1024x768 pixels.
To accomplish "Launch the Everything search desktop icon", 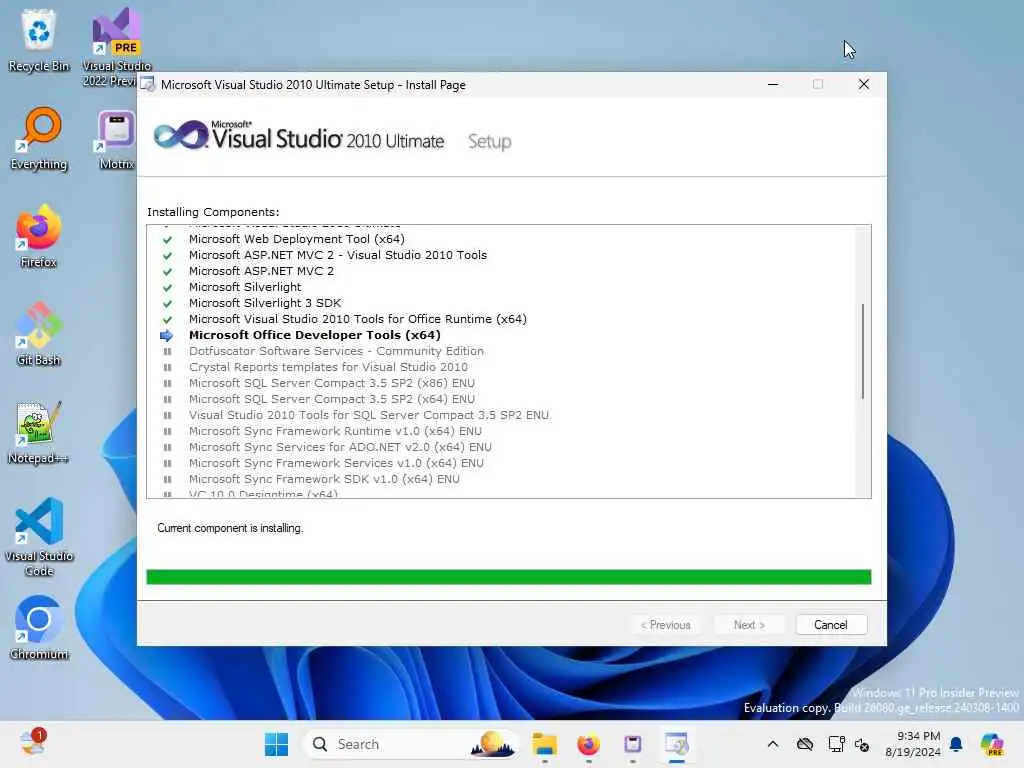I will (x=39, y=138).
